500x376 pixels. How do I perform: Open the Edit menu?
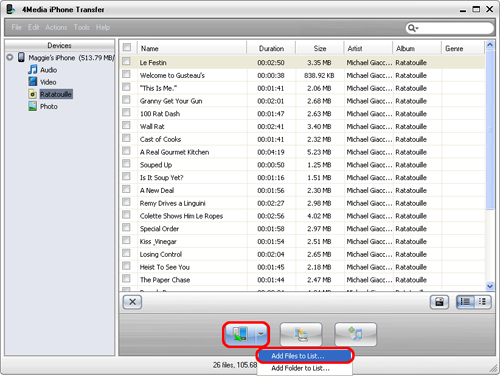pos(33,27)
